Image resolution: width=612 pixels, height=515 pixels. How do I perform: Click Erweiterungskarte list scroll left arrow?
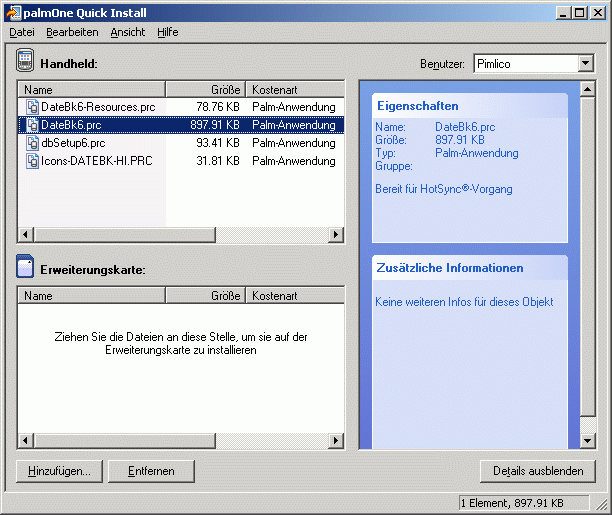point(26,441)
